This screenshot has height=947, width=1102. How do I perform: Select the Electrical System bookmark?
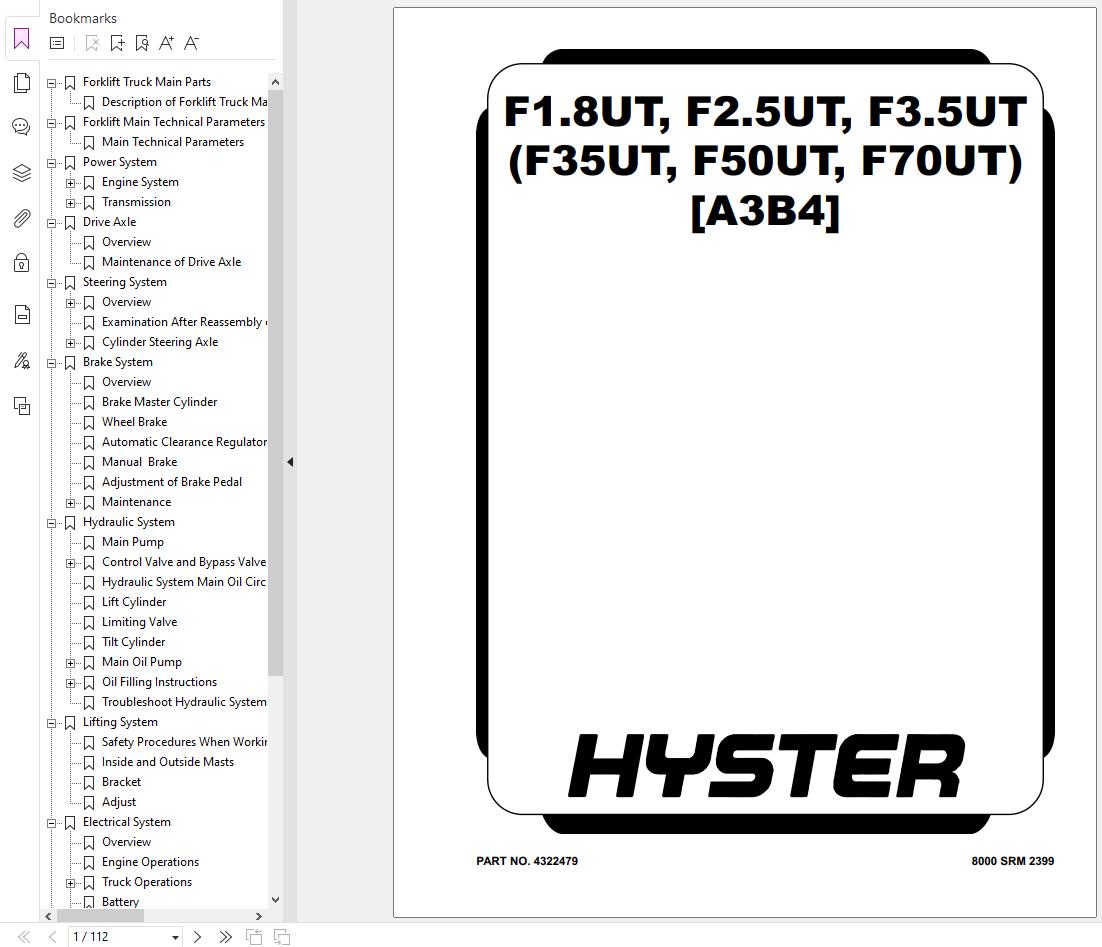tap(127, 822)
